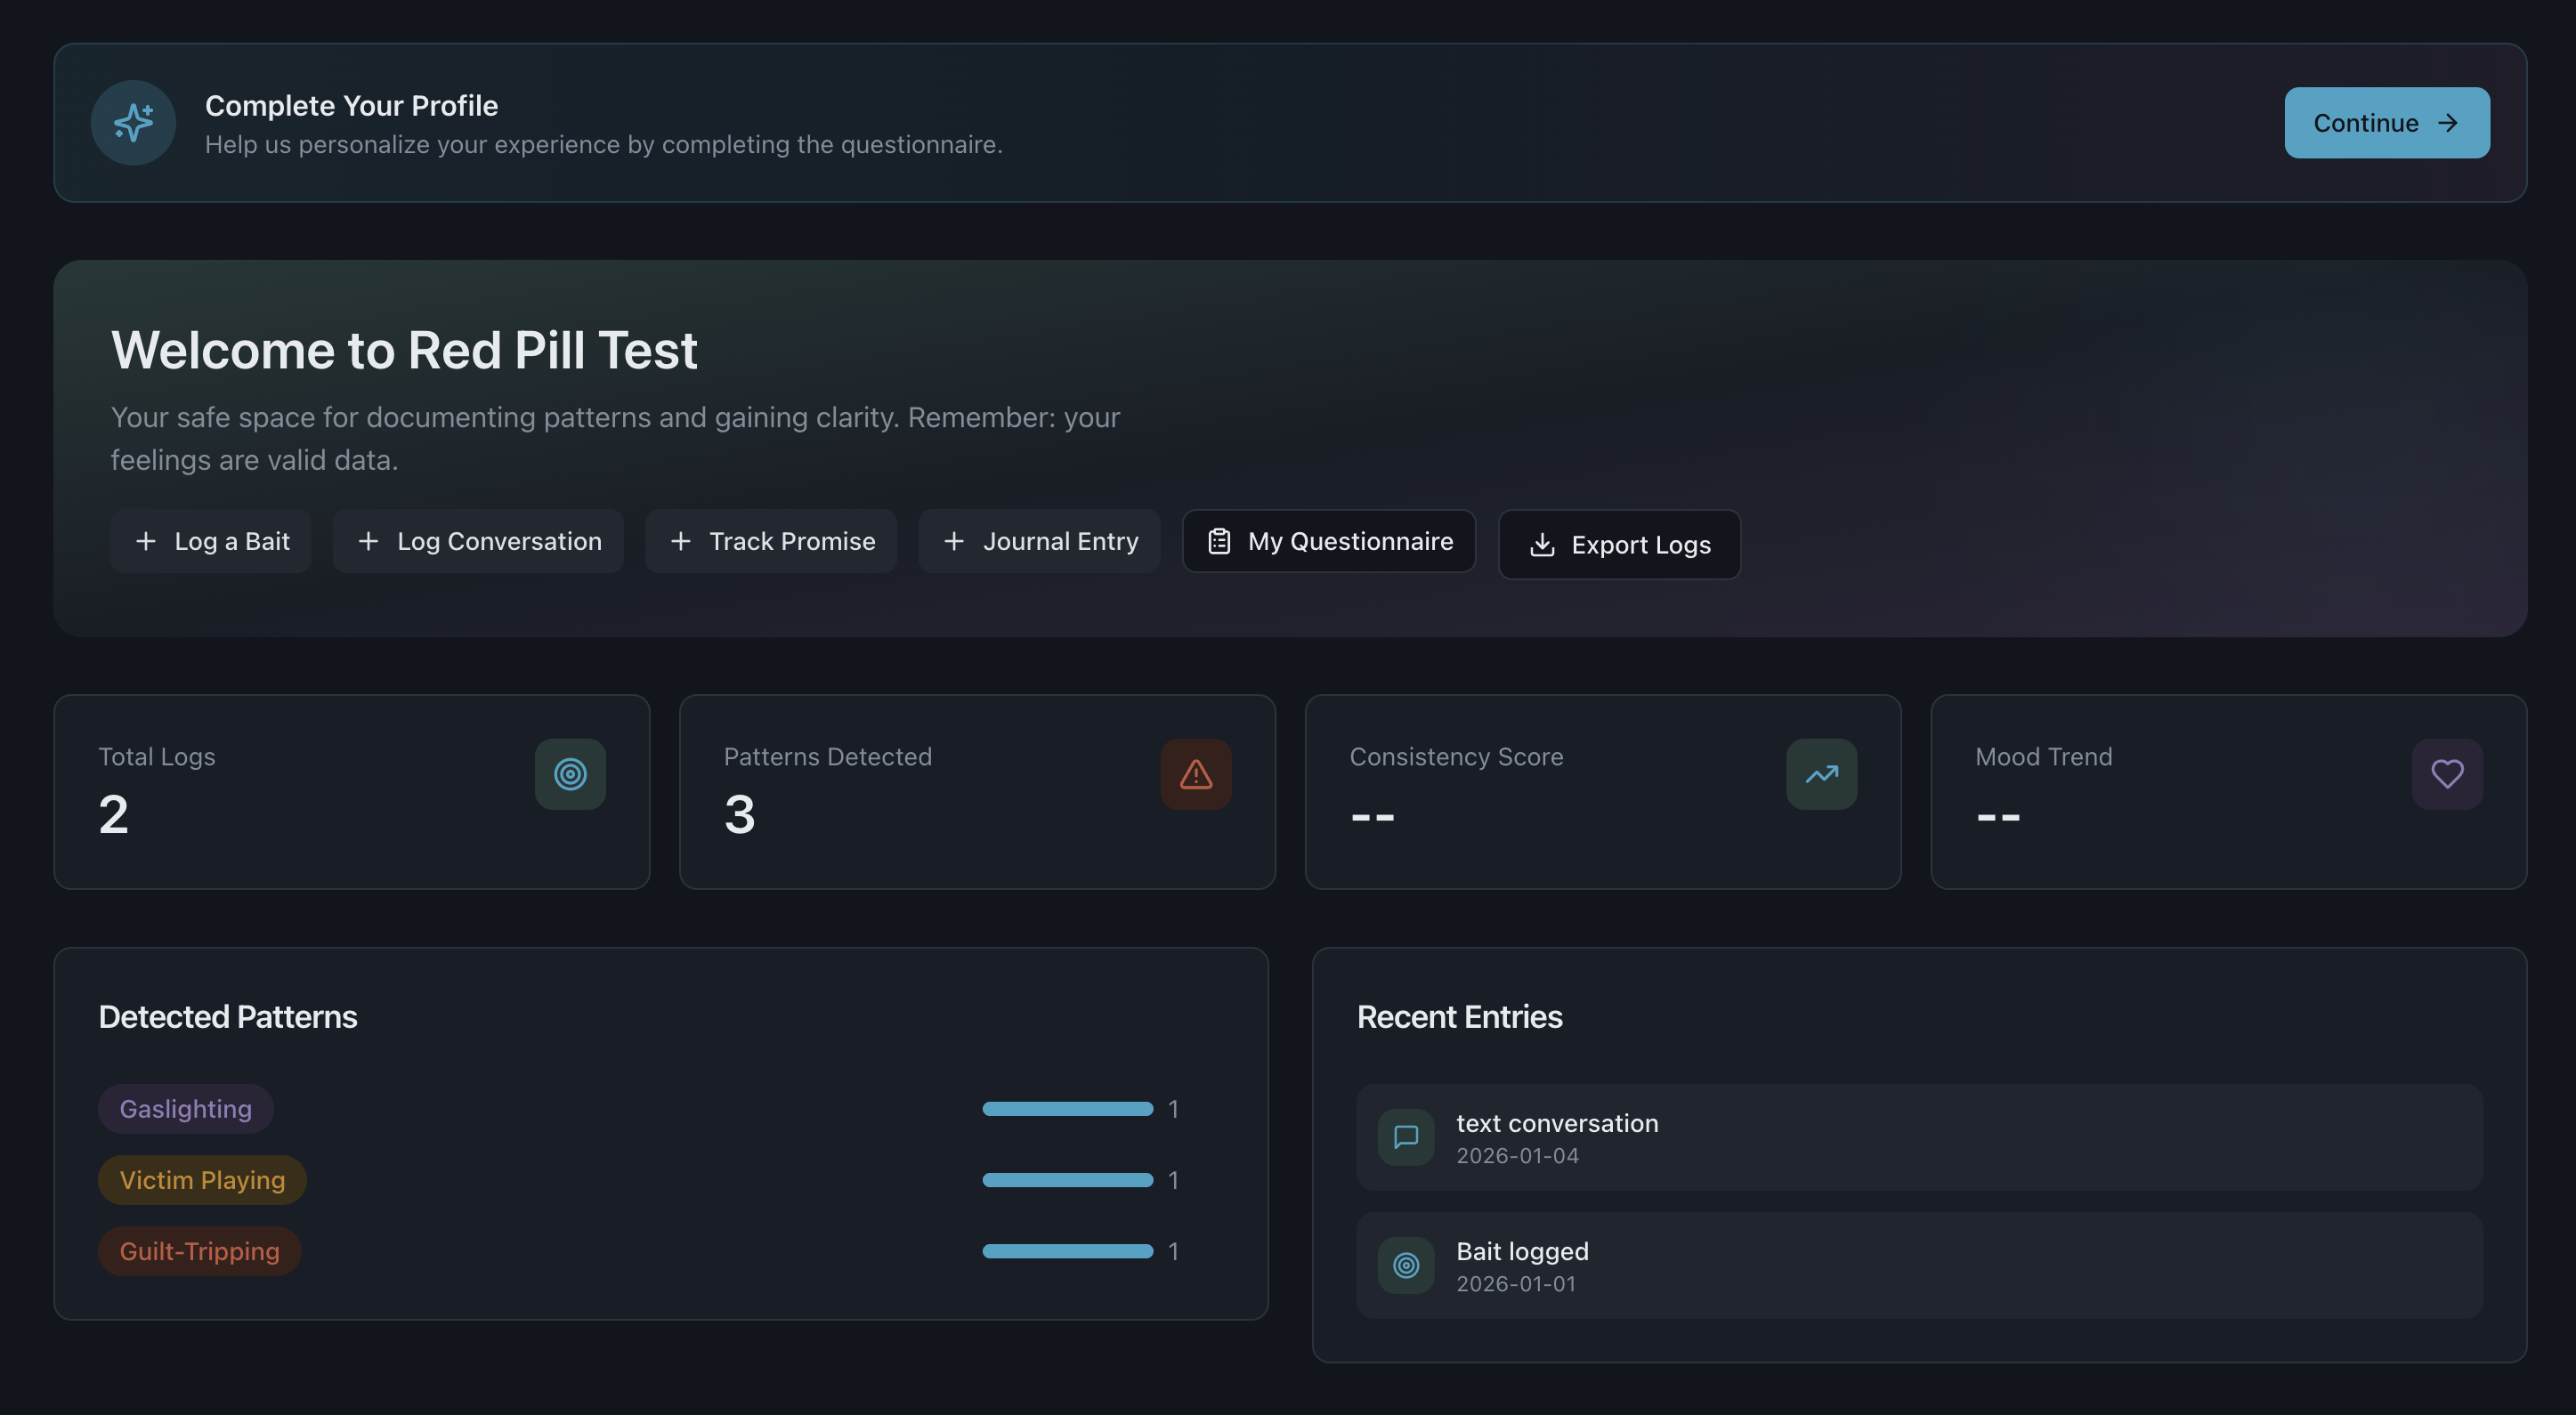Image resolution: width=2576 pixels, height=1415 pixels.
Task: Click Track Promise to add a promise
Action: coord(771,541)
